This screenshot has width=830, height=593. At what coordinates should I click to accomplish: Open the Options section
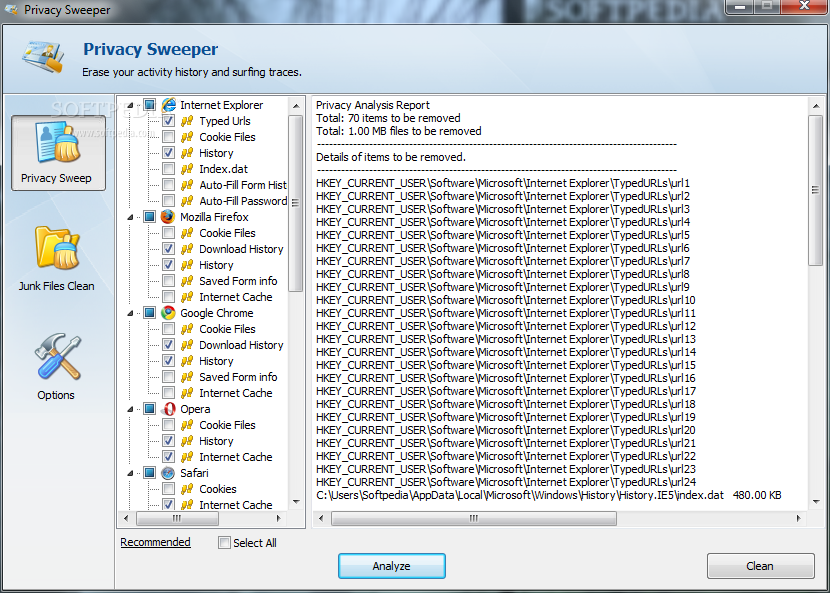click(x=57, y=366)
